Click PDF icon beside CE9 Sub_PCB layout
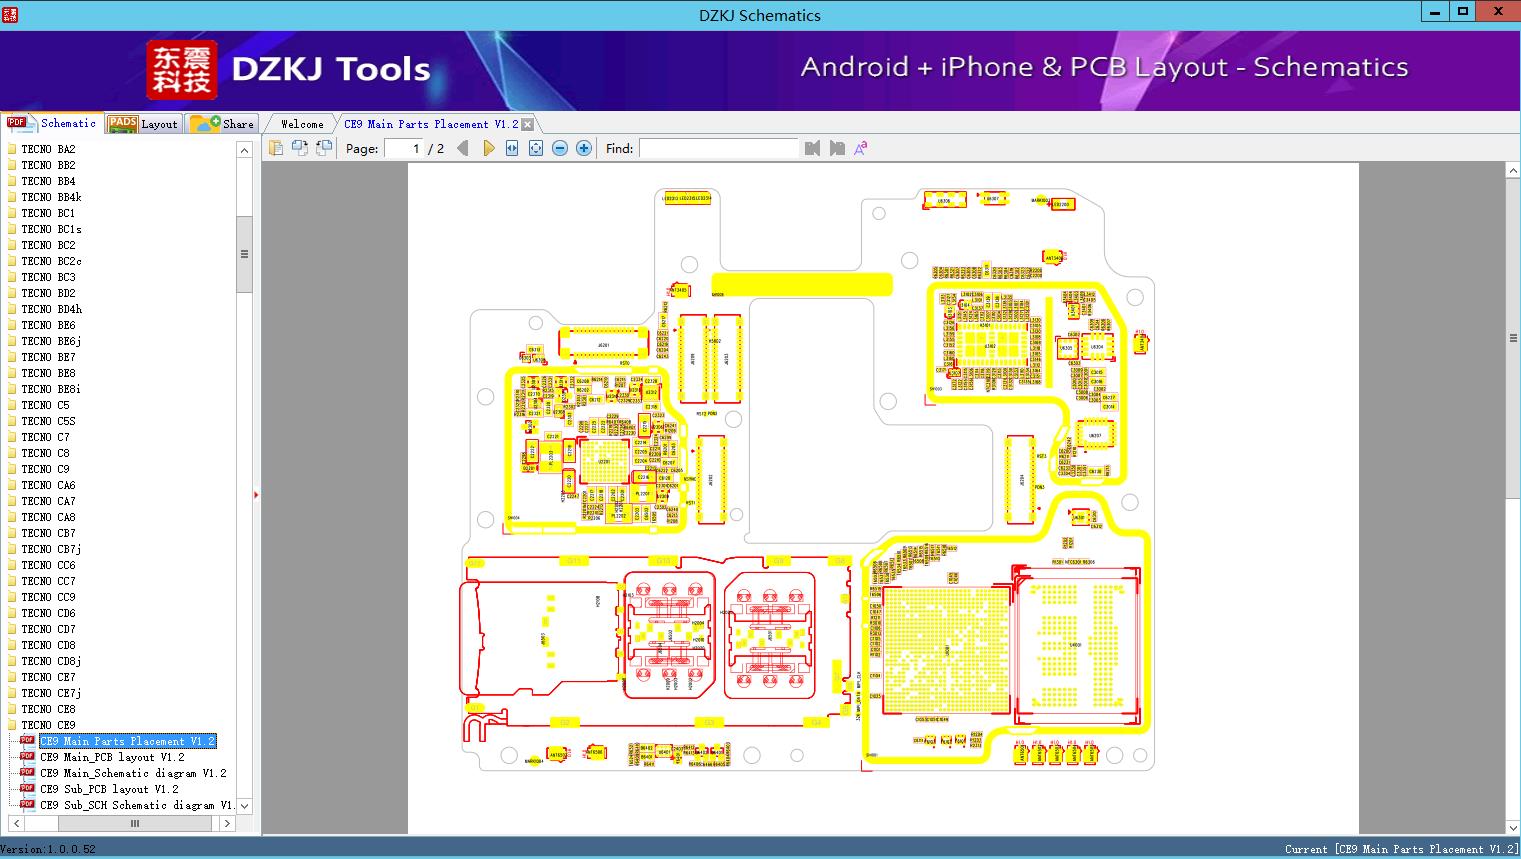This screenshot has width=1521, height=859. tap(27, 789)
